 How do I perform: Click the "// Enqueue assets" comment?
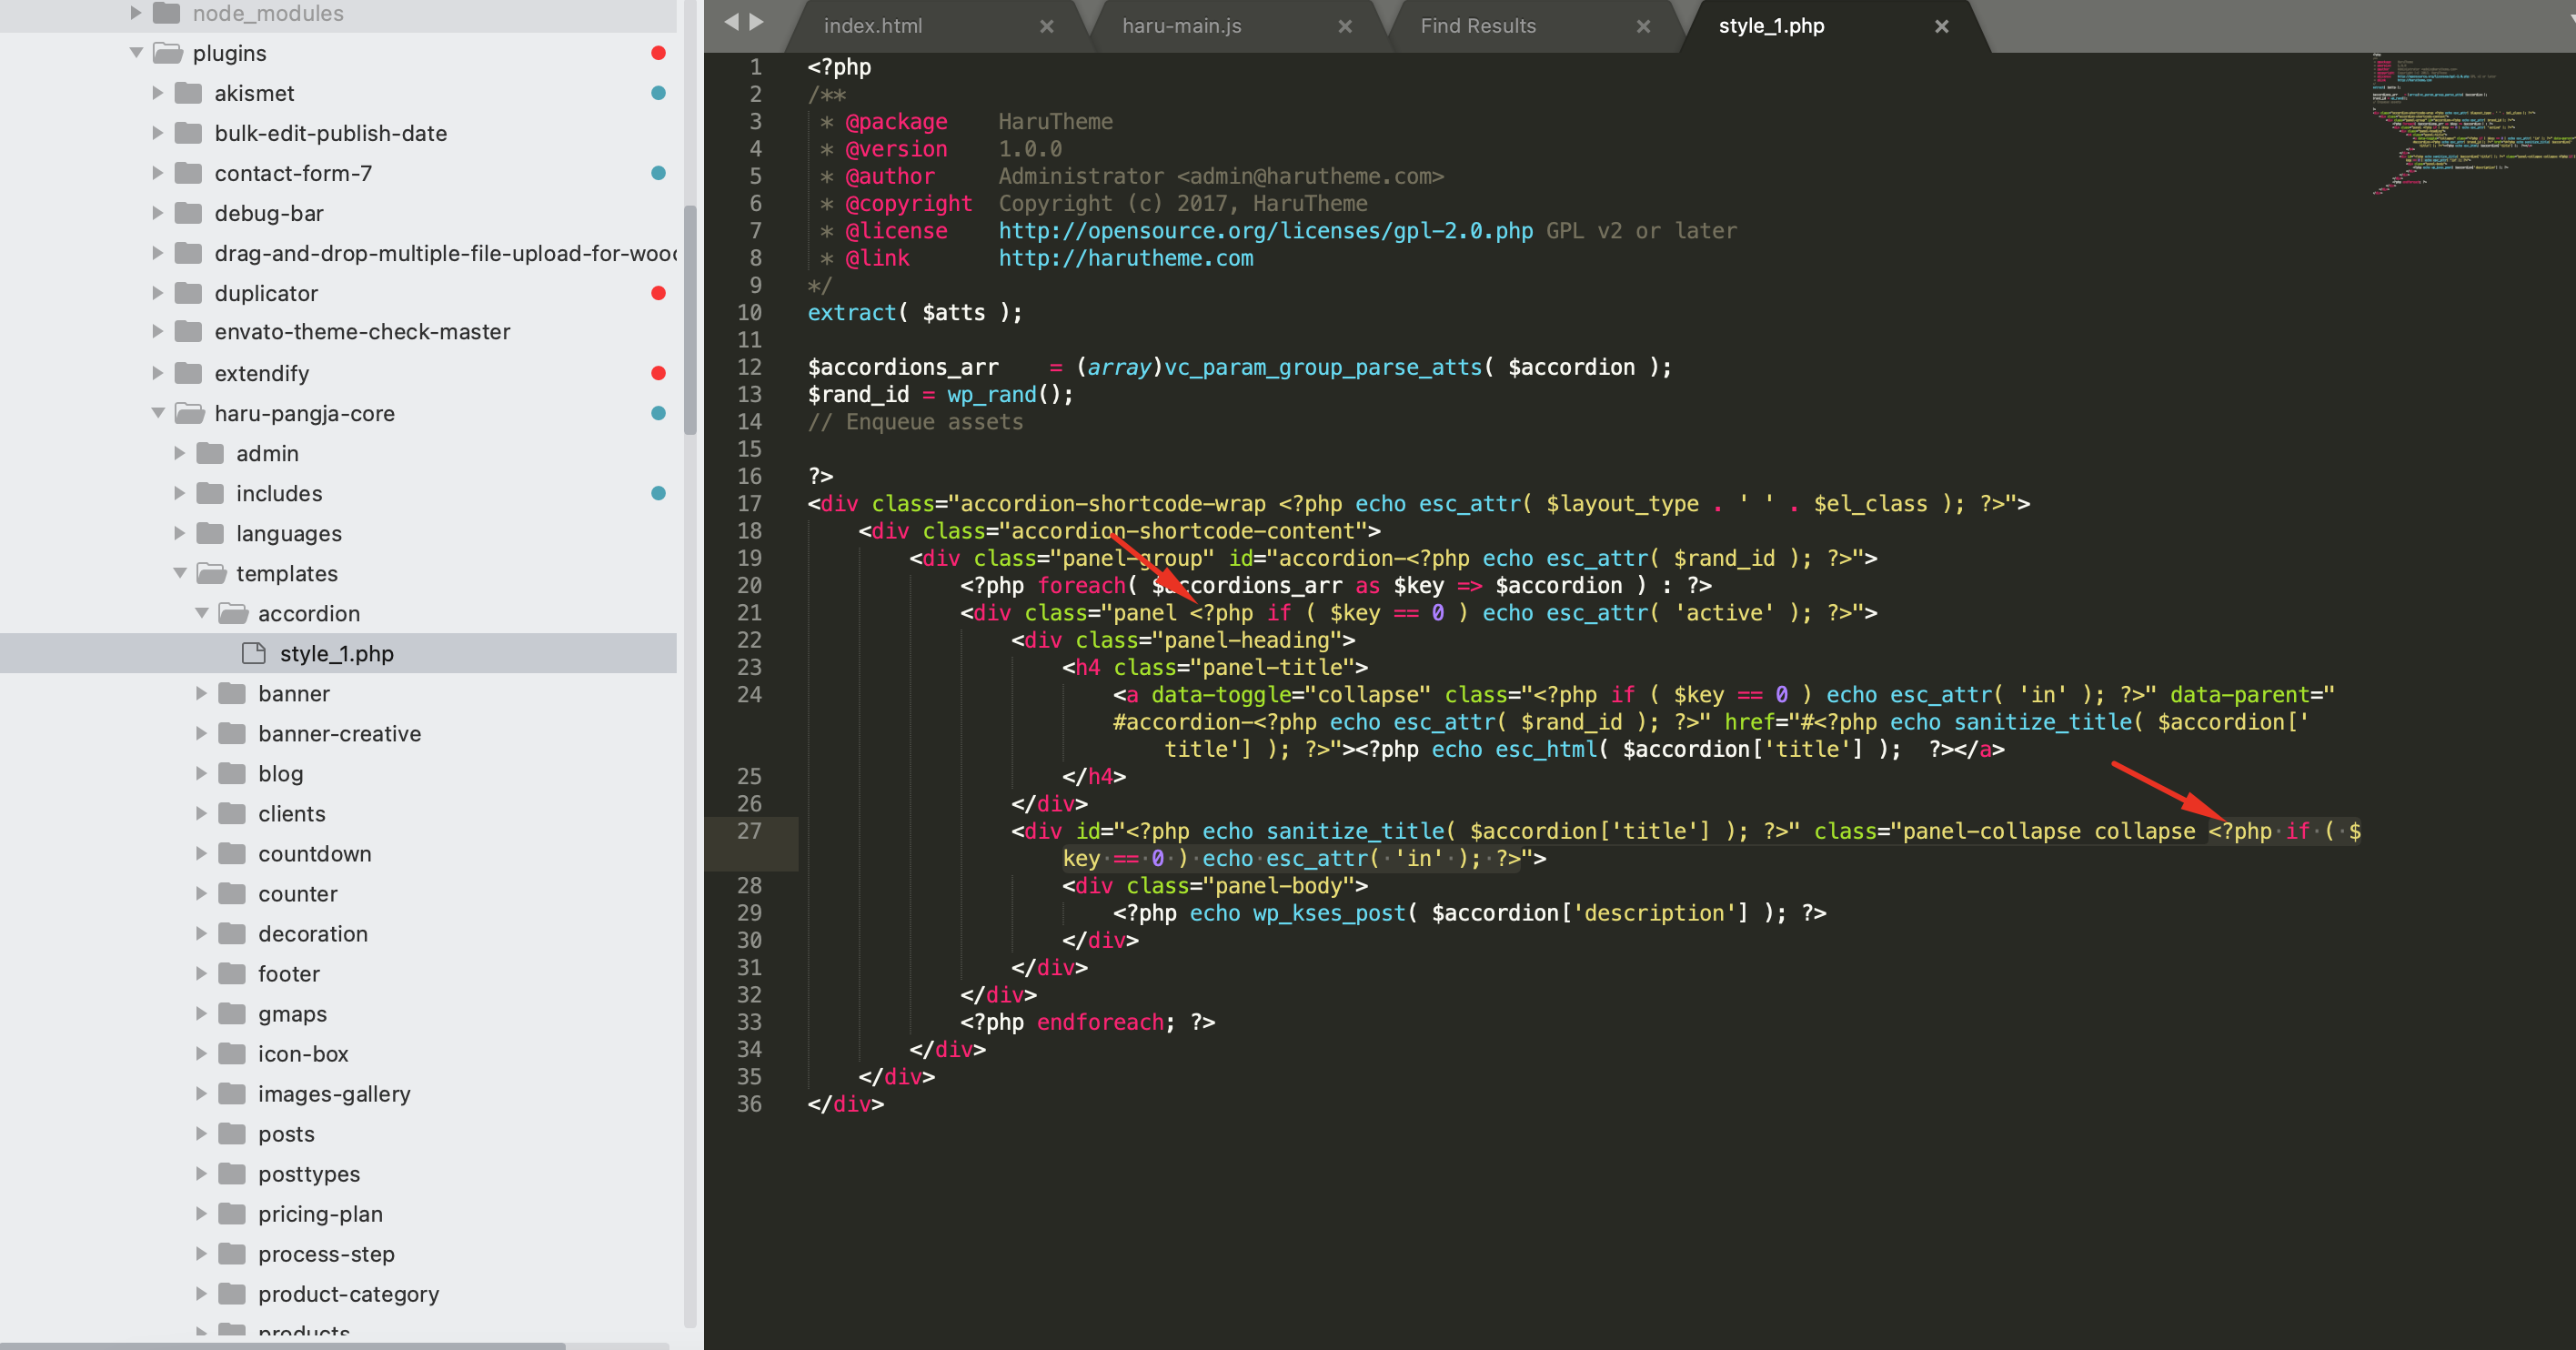pos(915,422)
